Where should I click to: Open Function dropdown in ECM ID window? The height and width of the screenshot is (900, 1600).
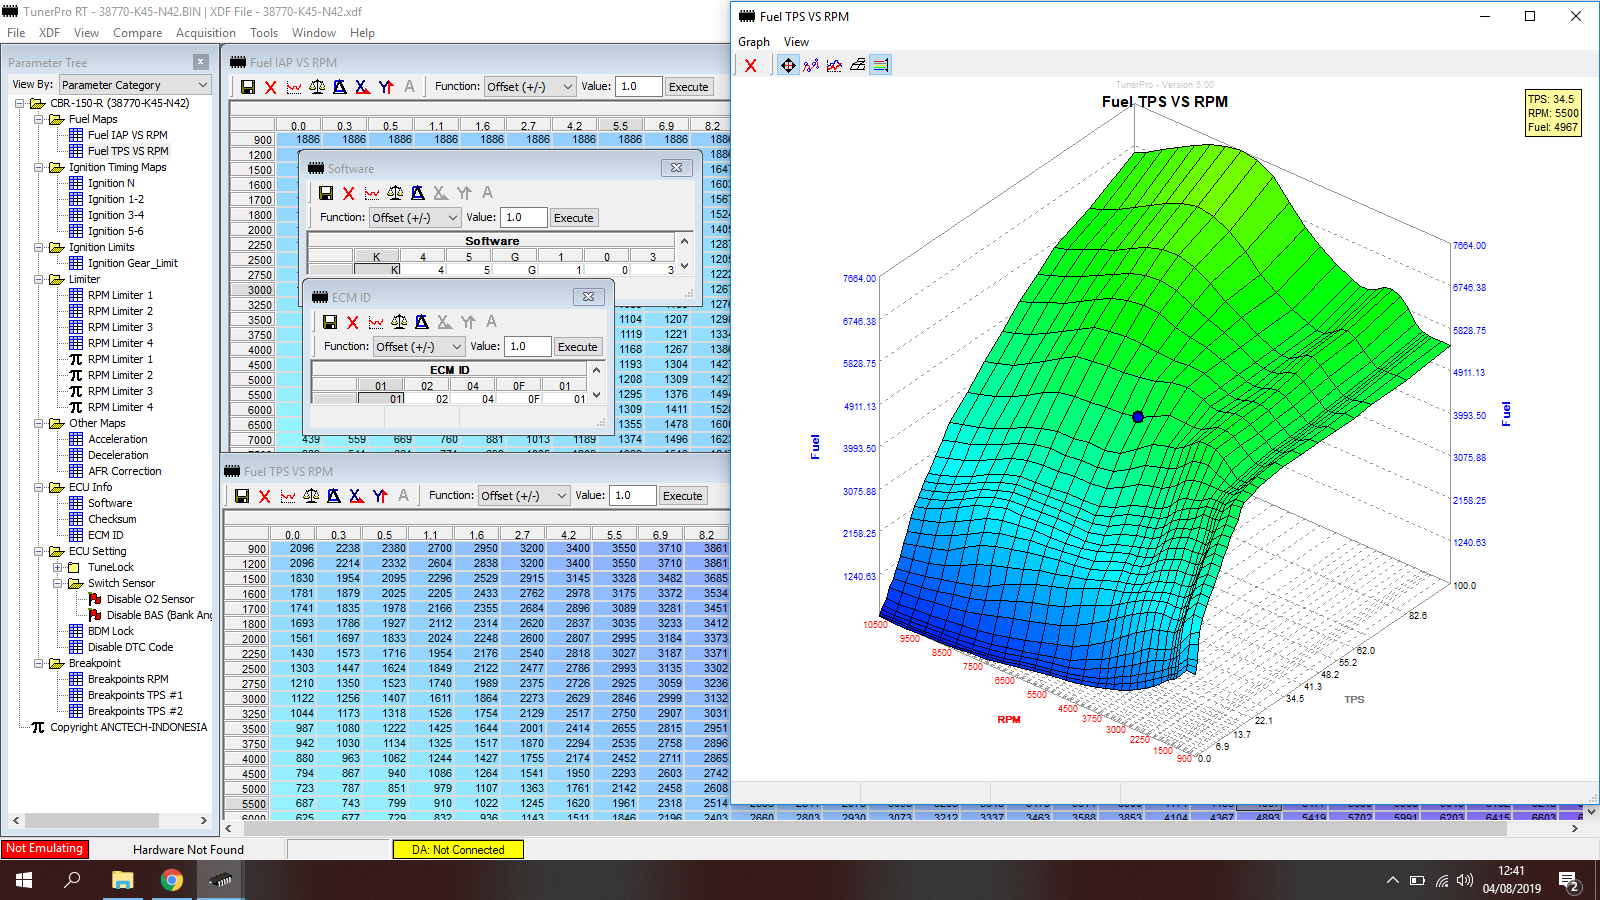pyautogui.click(x=419, y=347)
